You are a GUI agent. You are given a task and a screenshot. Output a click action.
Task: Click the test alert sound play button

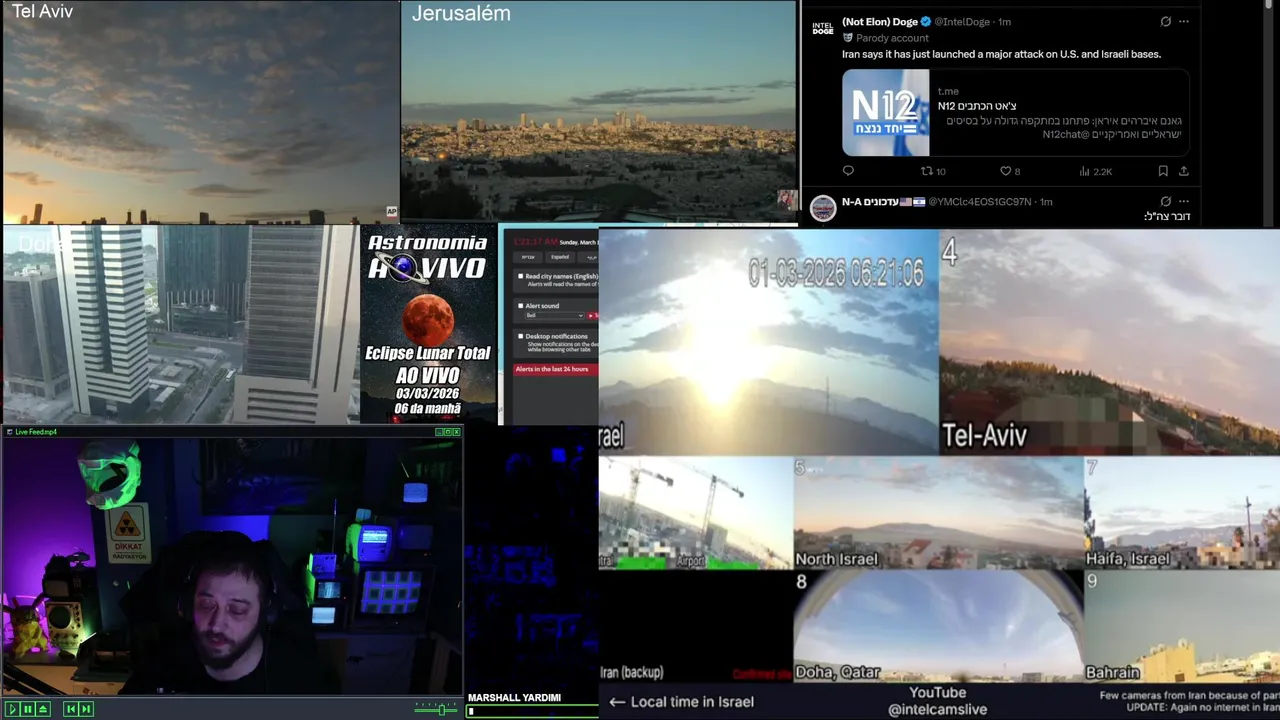(593, 315)
